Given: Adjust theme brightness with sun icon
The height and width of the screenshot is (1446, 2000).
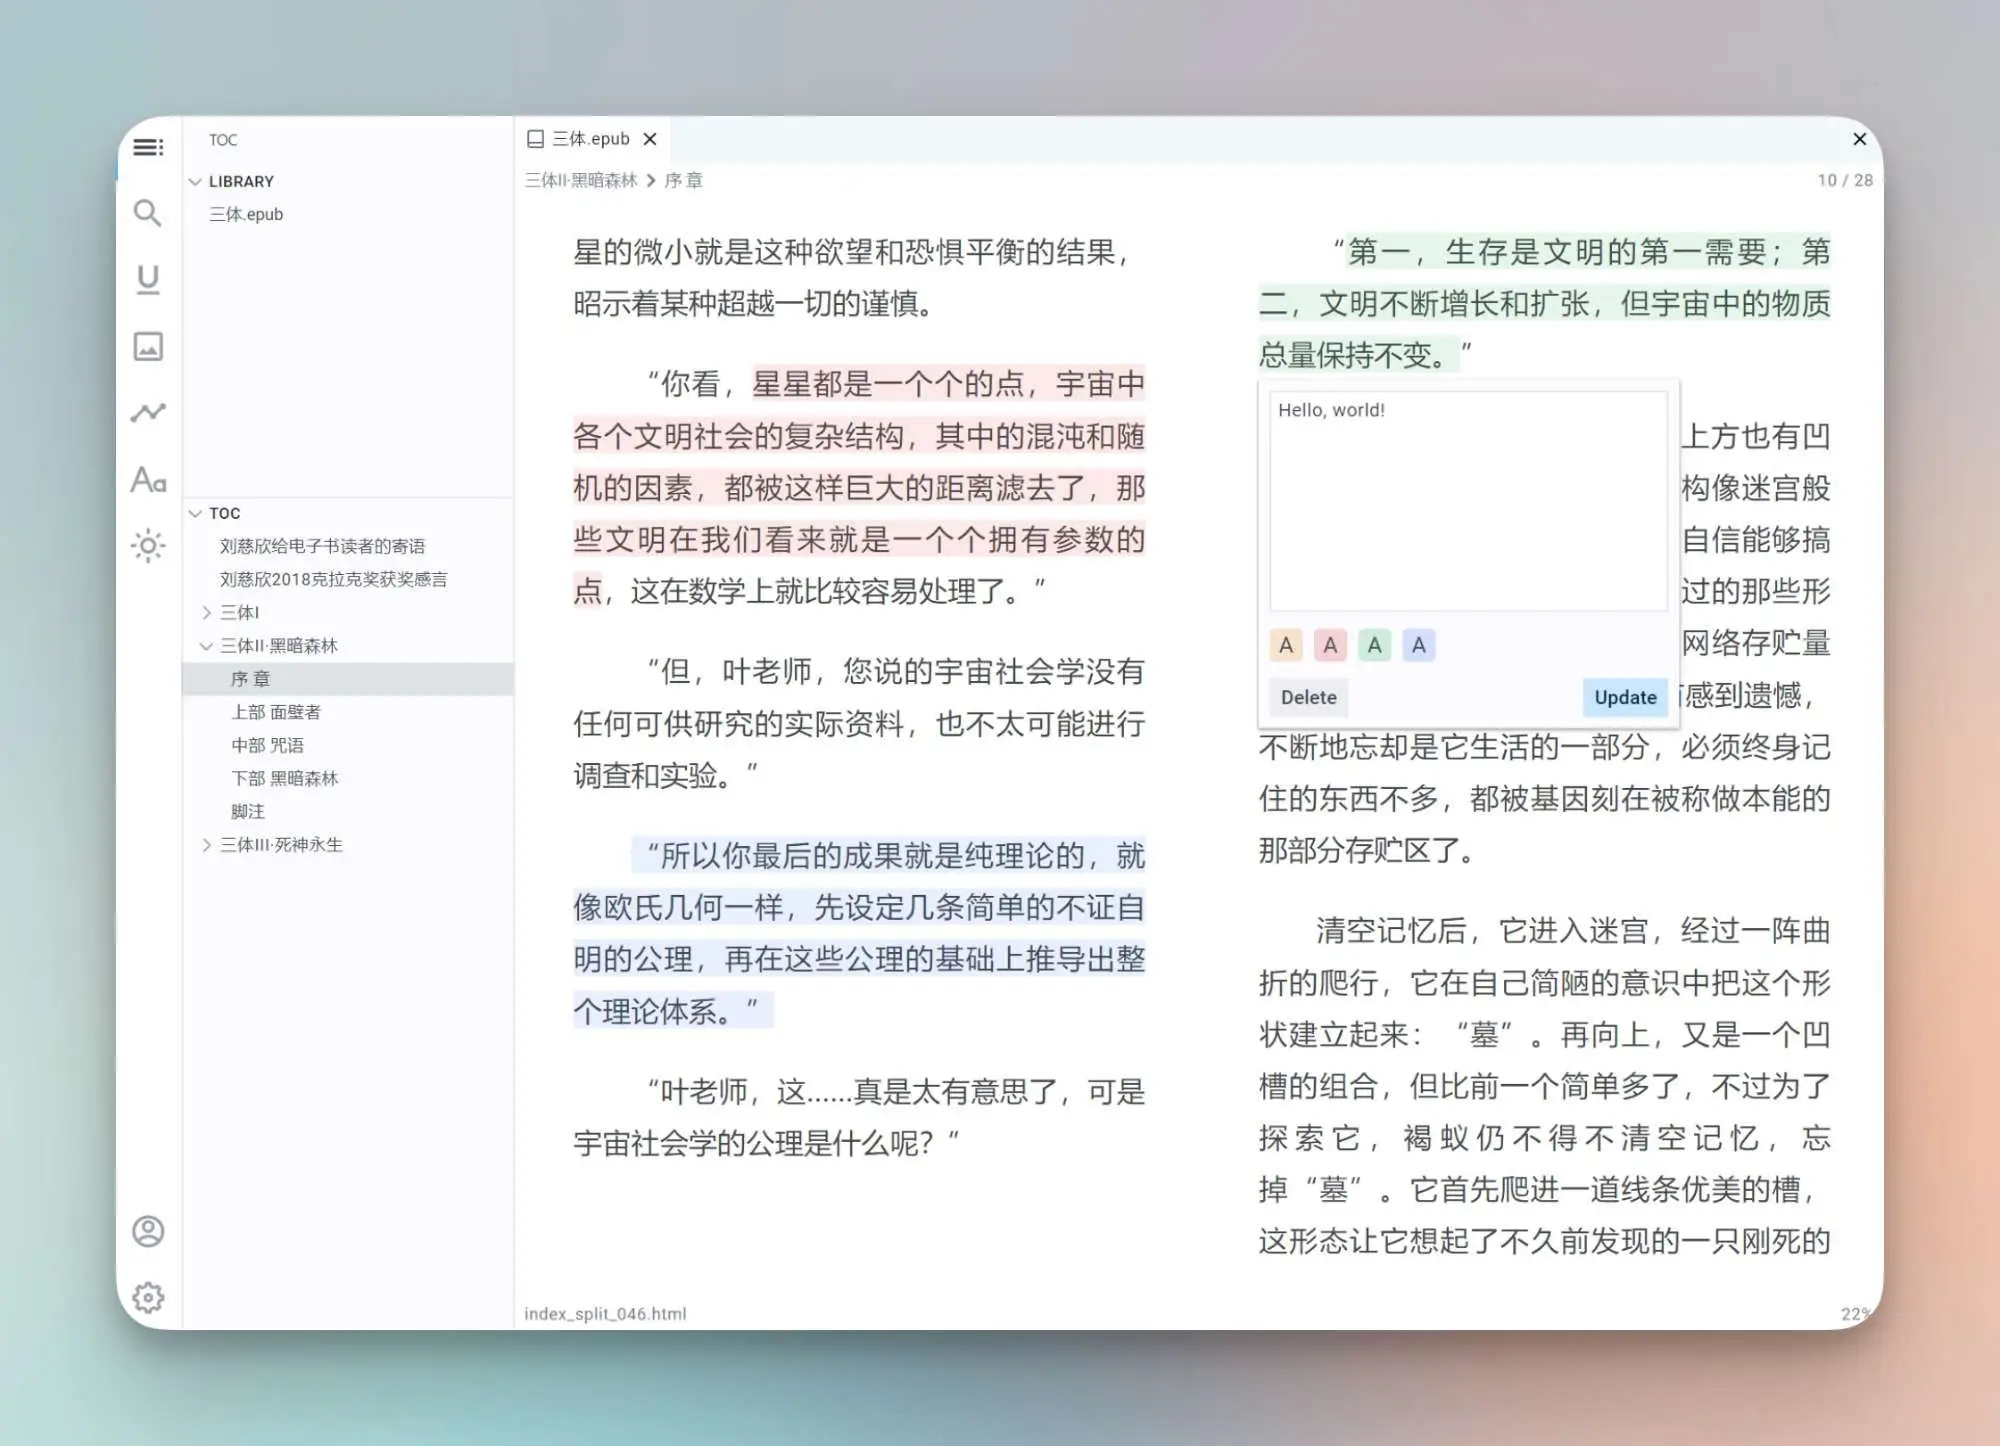Looking at the screenshot, I should click(148, 546).
